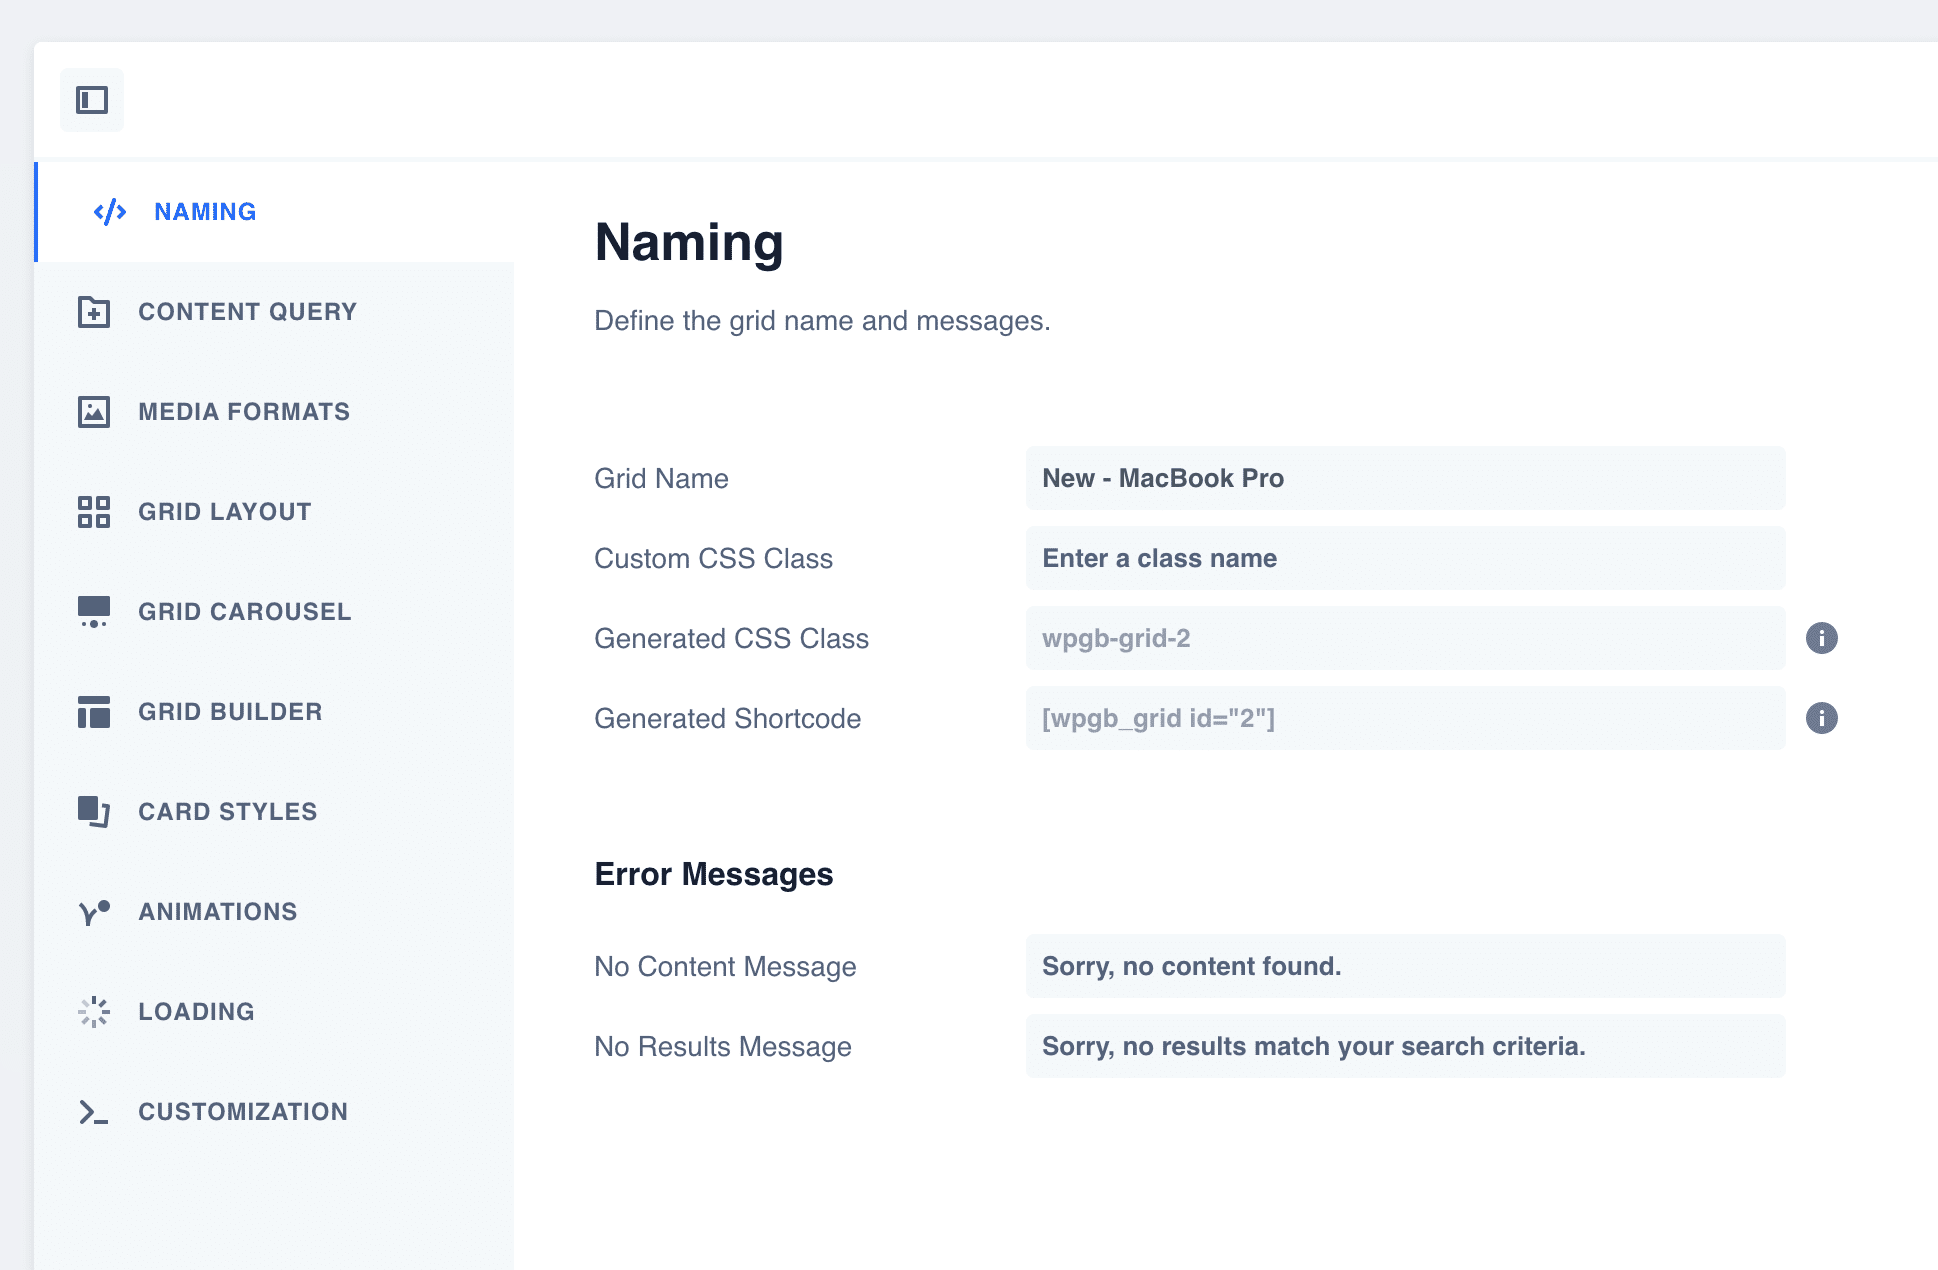Click the Grid Builder layout icon
Viewport: 1938px width, 1270px height.
point(94,712)
